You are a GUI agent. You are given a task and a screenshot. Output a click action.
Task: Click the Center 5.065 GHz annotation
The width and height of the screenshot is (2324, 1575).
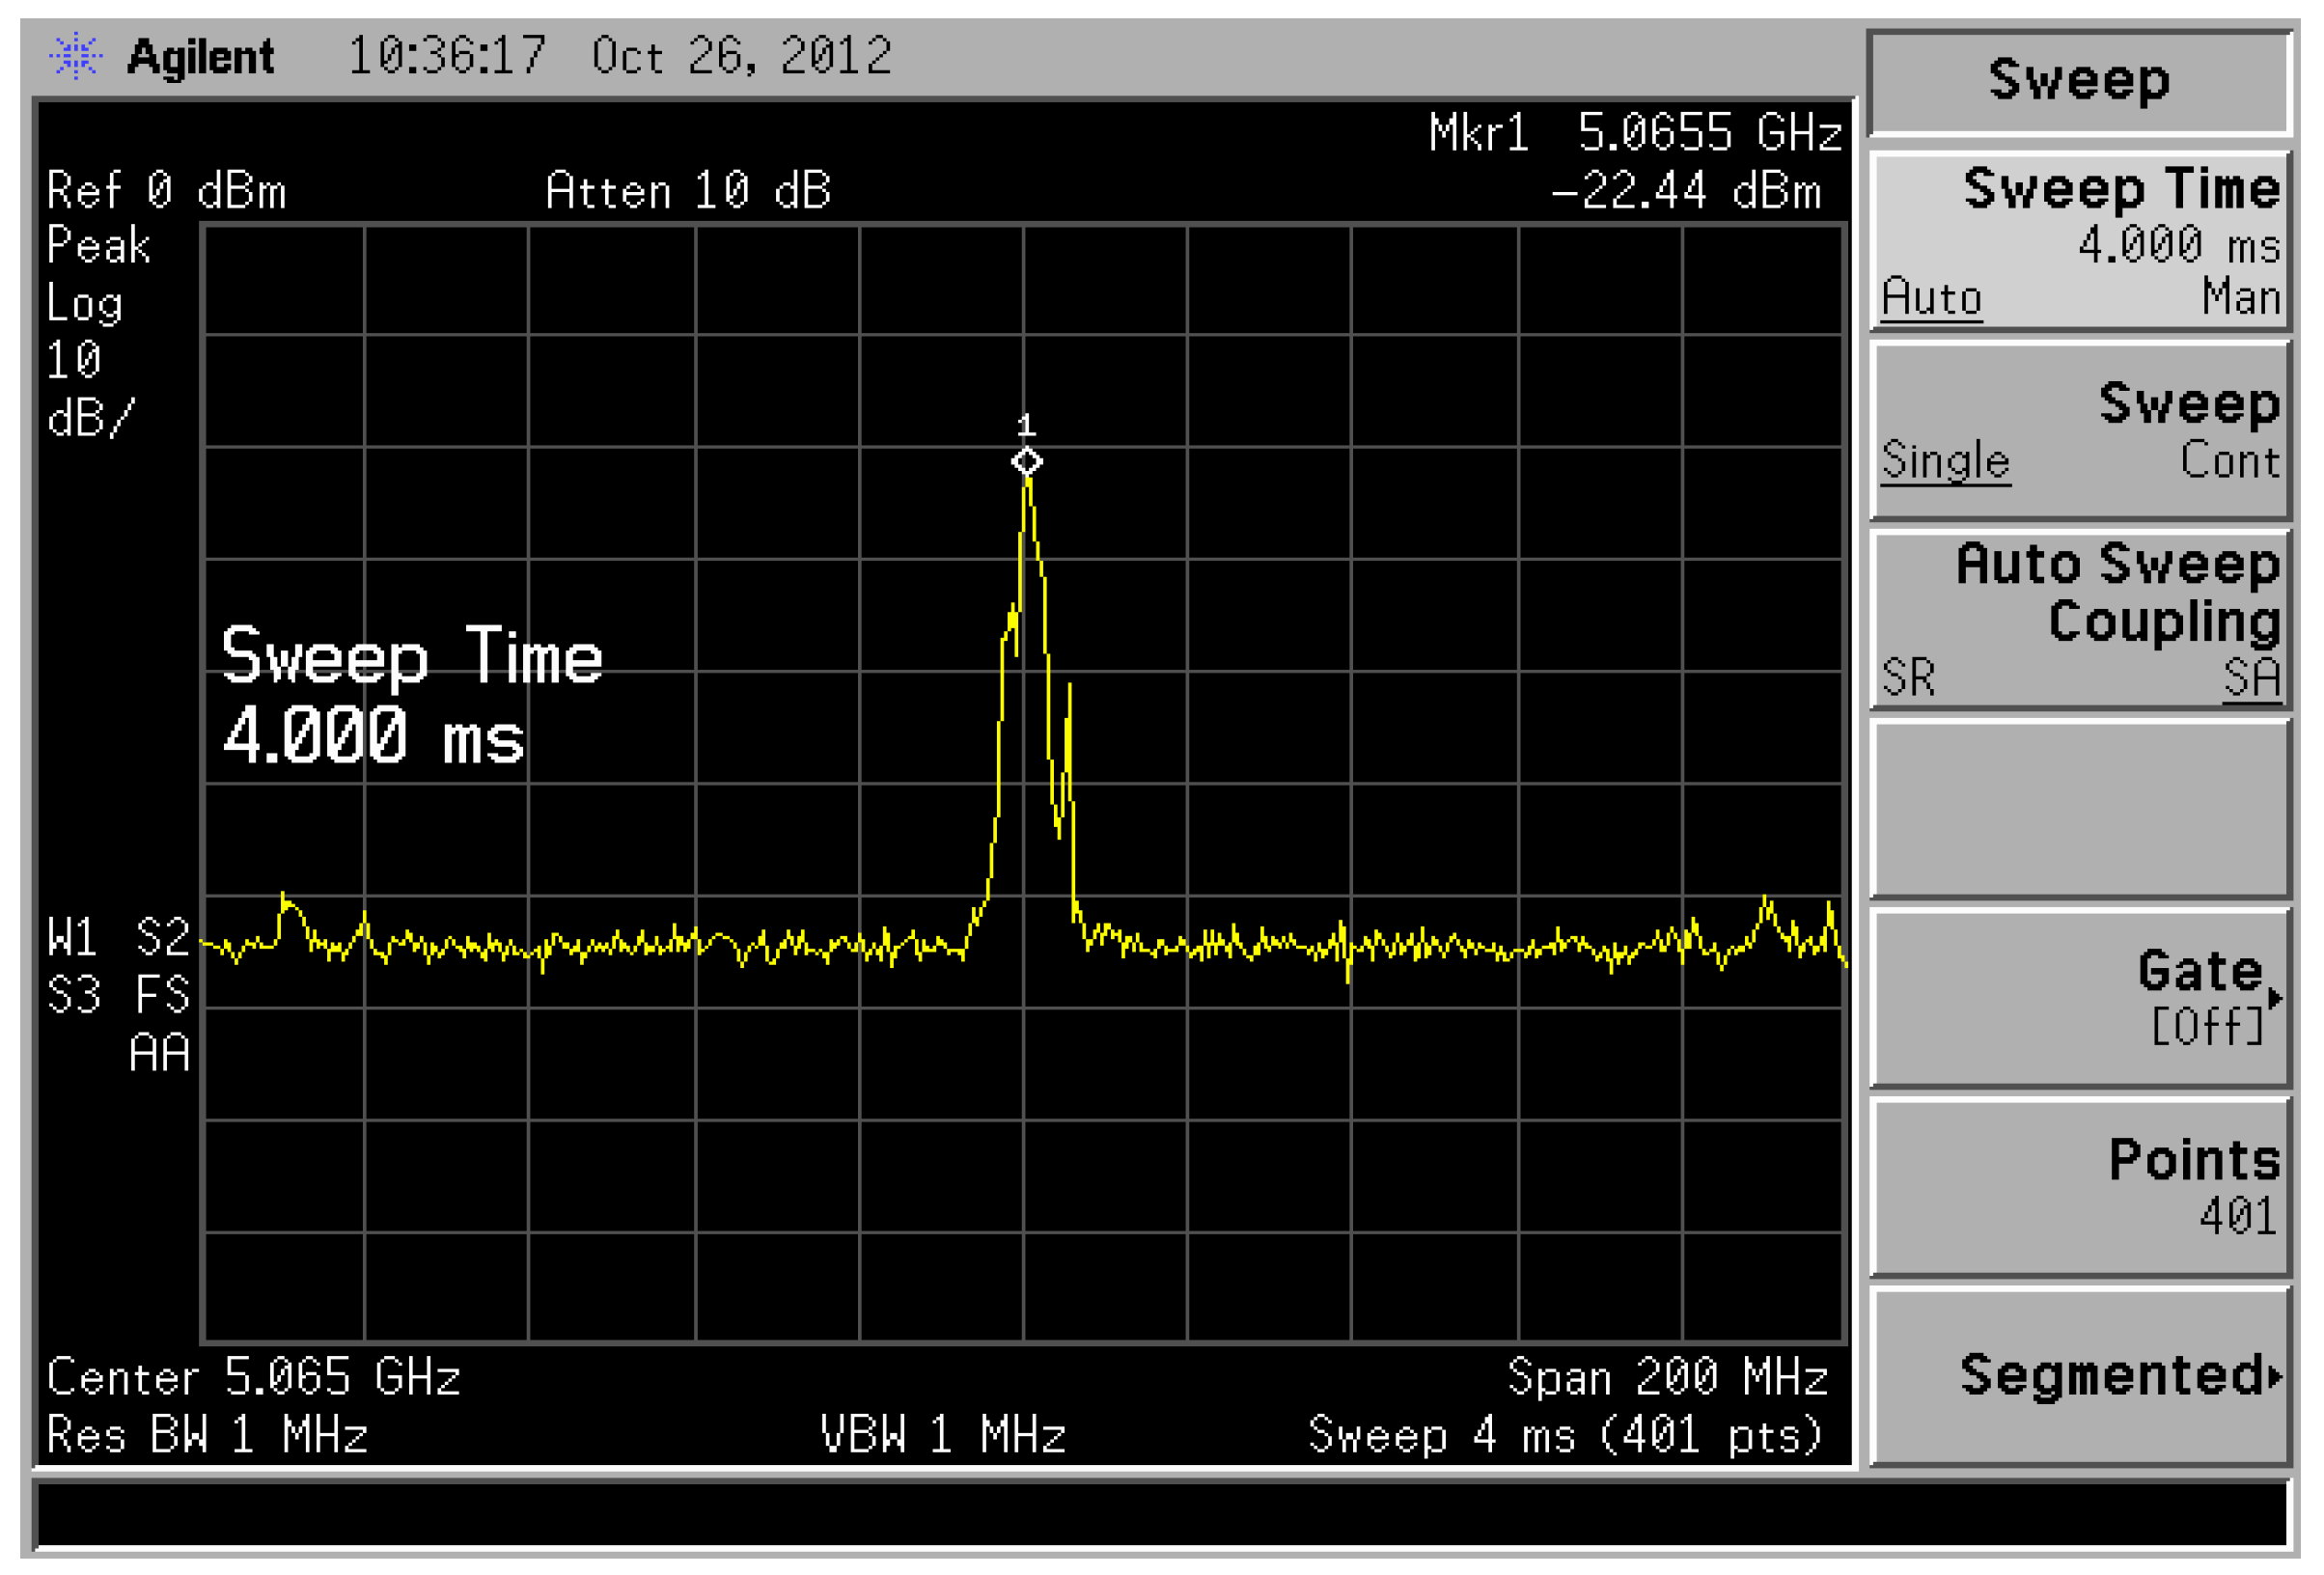point(254,1377)
